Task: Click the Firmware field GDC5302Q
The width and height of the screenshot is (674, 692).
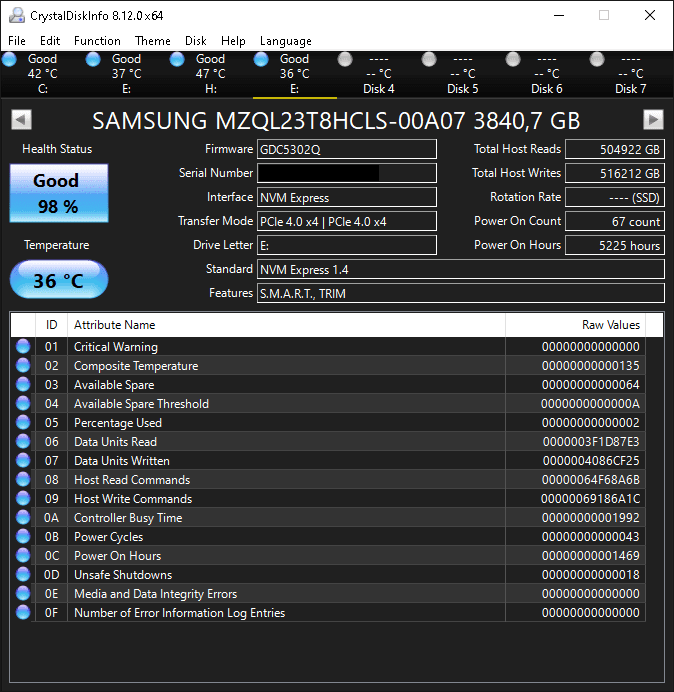Action: pyautogui.click(x=347, y=149)
